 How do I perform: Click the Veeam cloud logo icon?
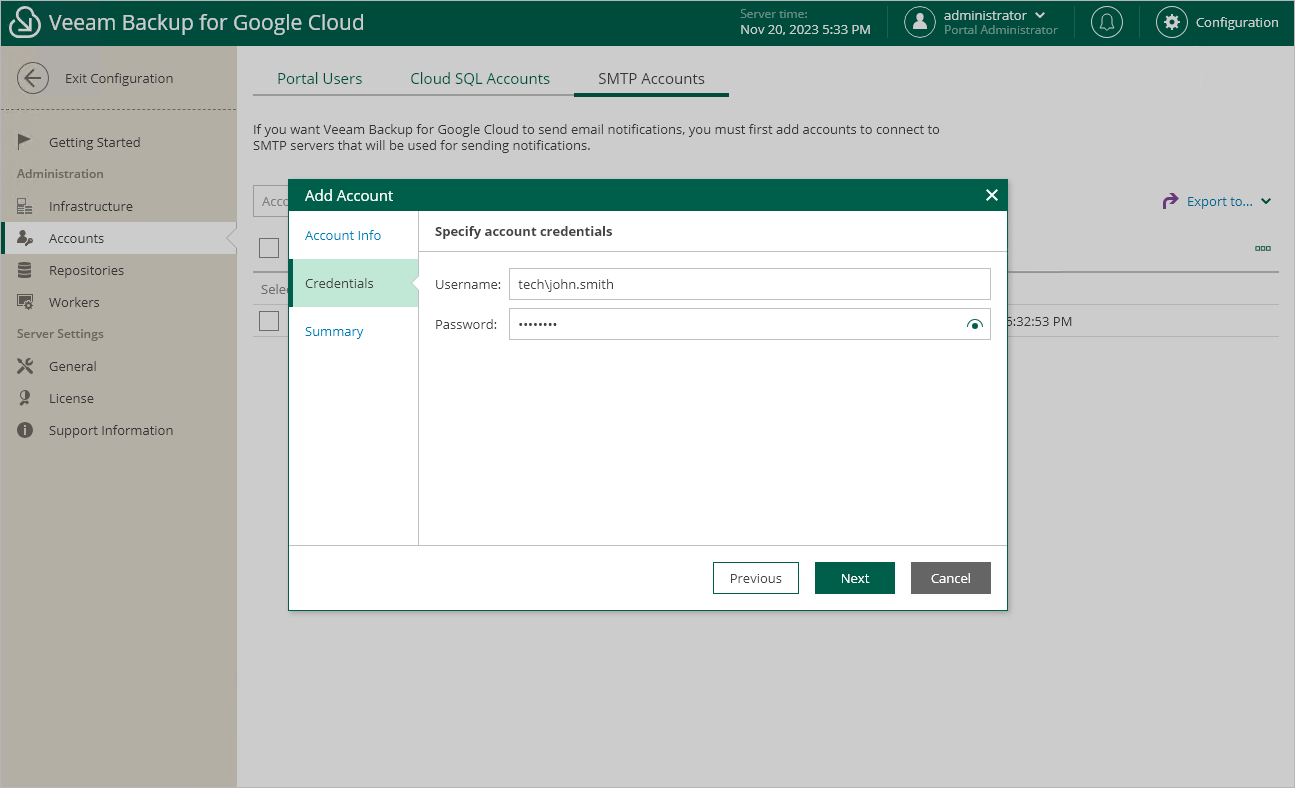coord(25,22)
